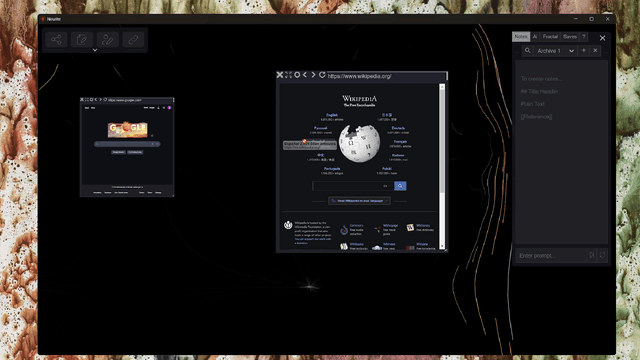Viewport: 640px width, 360px height.
Task: Go back in the Wikipedia node browser
Action: tap(305, 75)
